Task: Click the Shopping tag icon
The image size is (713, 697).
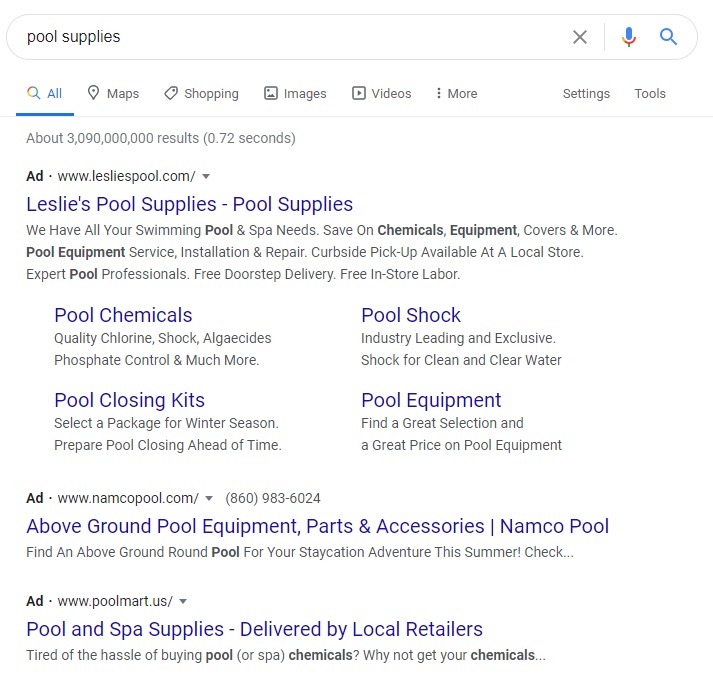Action: pyautogui.click(x=171, y=93)
